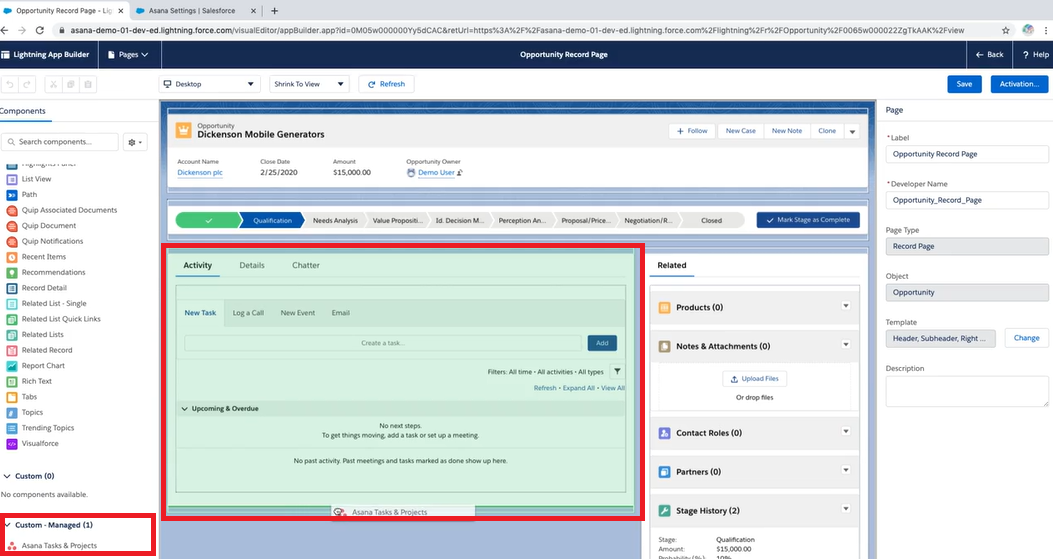The height and width of the screenshot is (559, 1053).
Task: Click the Quip Notifications component icon
Action: pyautogui.click(x=11, y=241)
